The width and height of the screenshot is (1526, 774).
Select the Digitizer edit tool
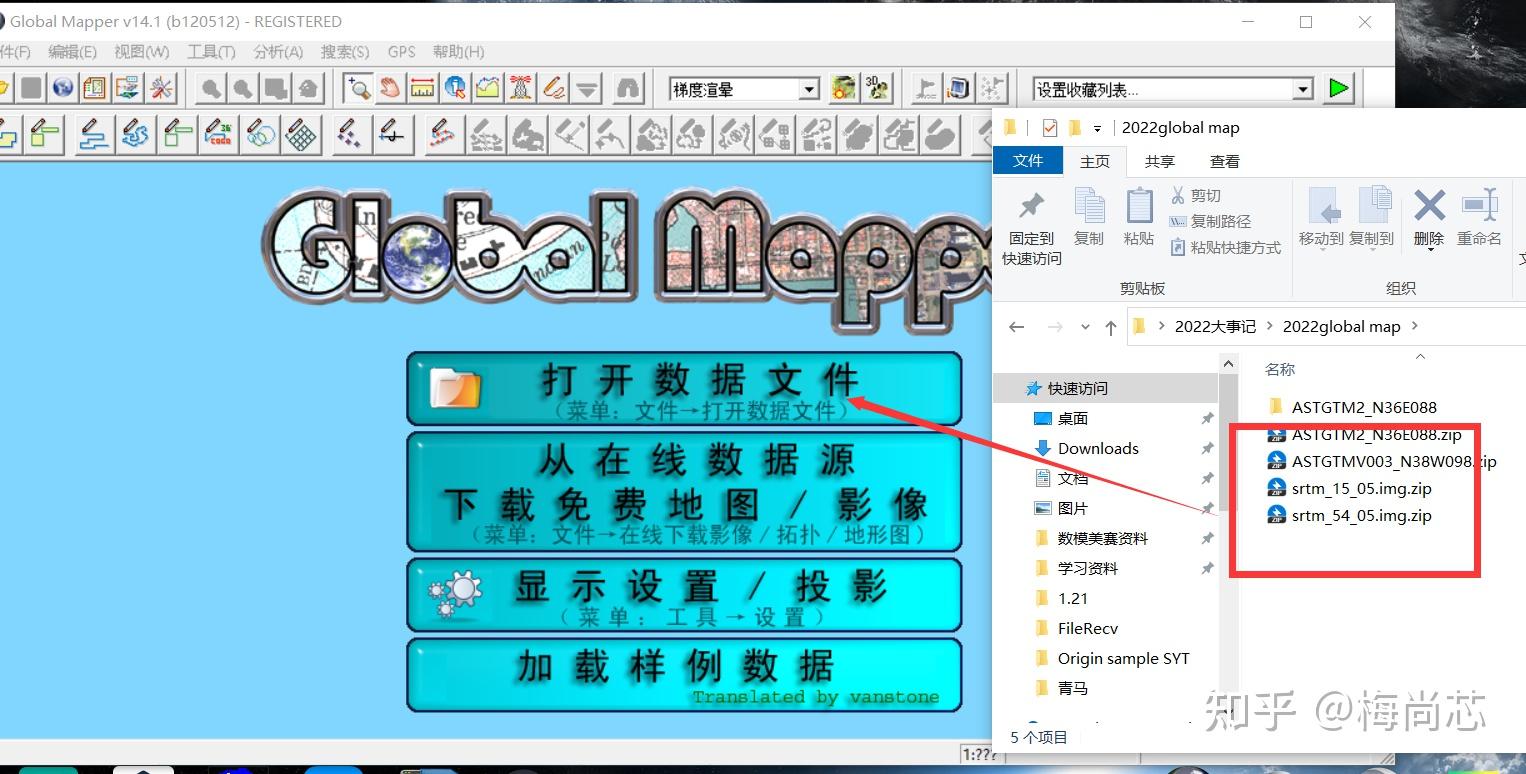coord(554,88)
